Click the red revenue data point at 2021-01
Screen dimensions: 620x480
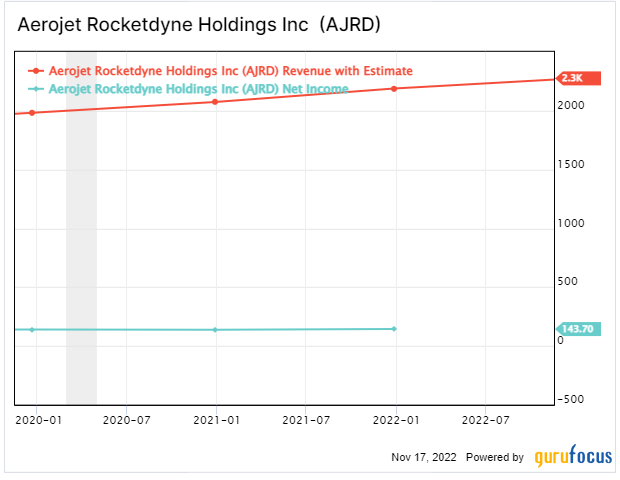pyautogui.click(x=215, y=102)
